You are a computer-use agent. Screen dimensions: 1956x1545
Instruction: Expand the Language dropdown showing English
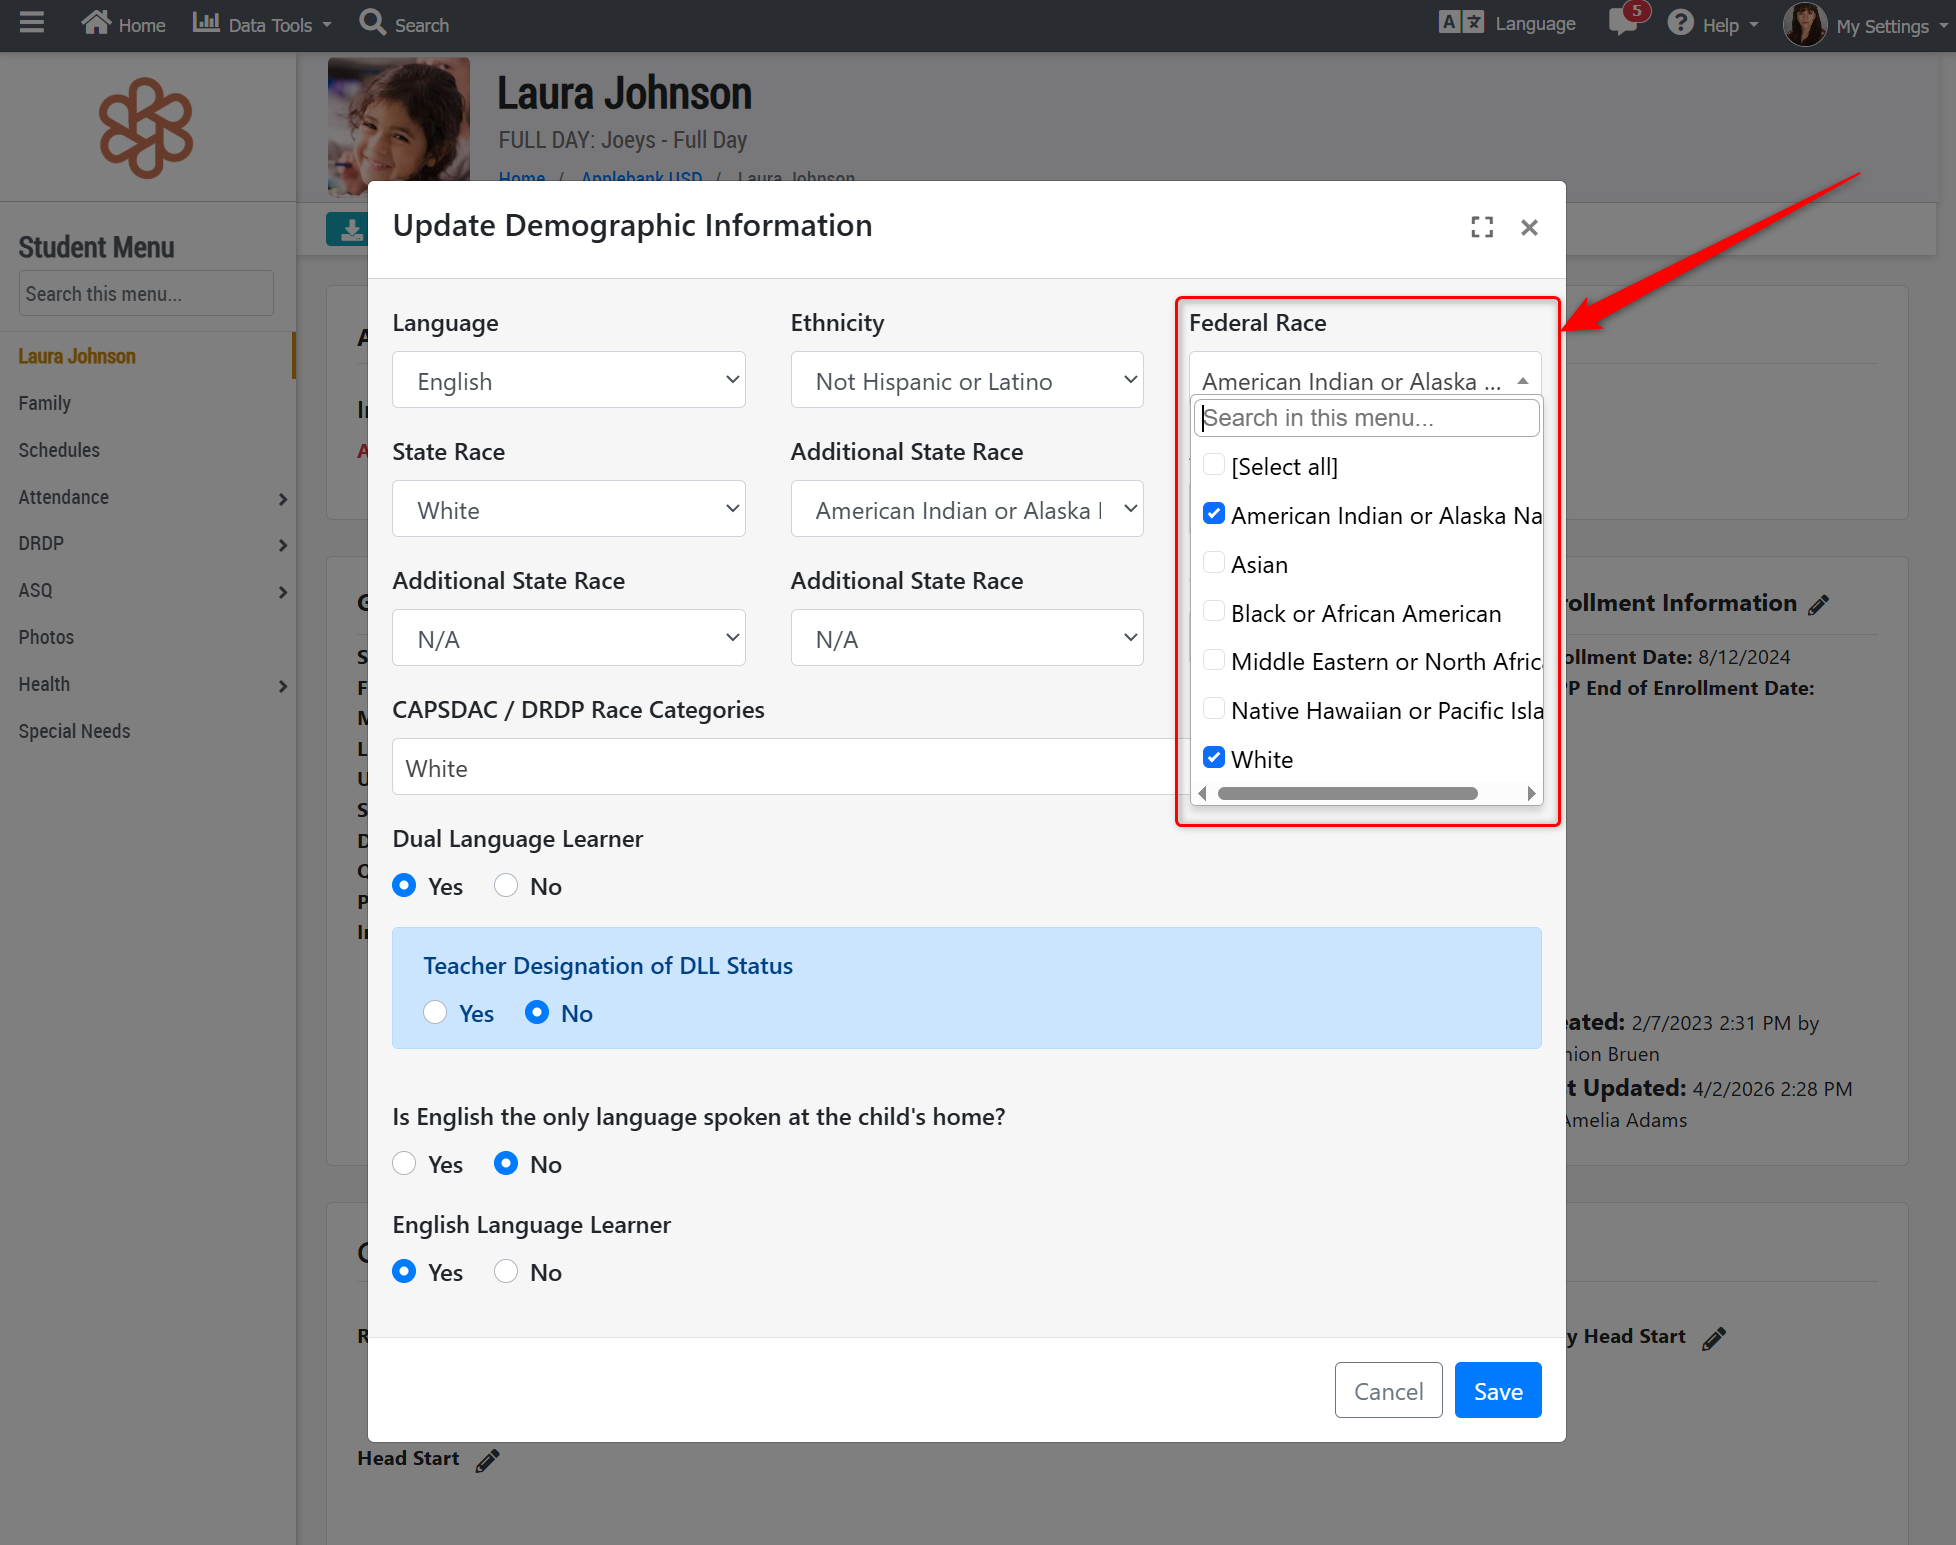568,380
